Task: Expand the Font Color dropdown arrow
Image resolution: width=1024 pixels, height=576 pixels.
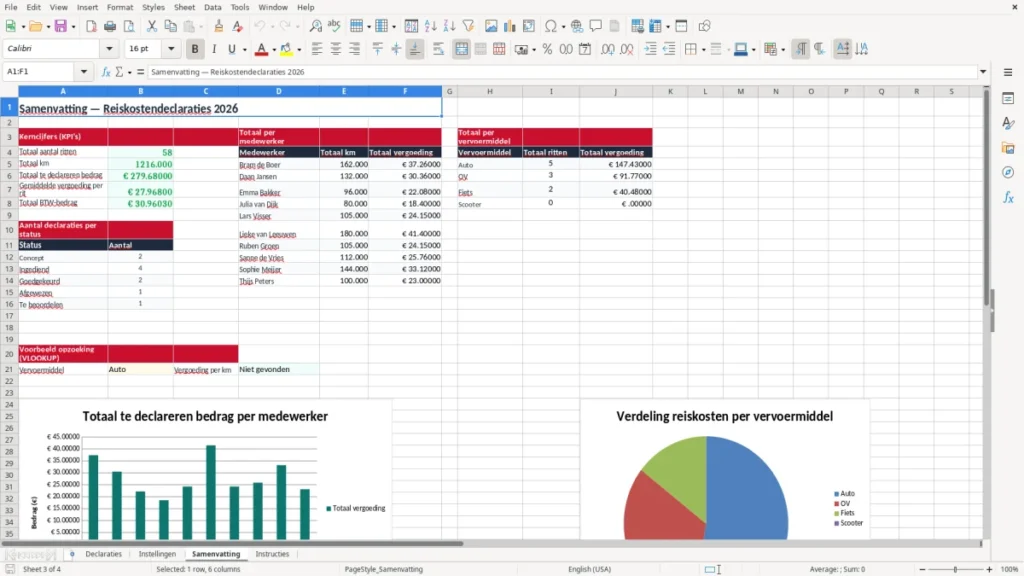Action: [274, 50]
